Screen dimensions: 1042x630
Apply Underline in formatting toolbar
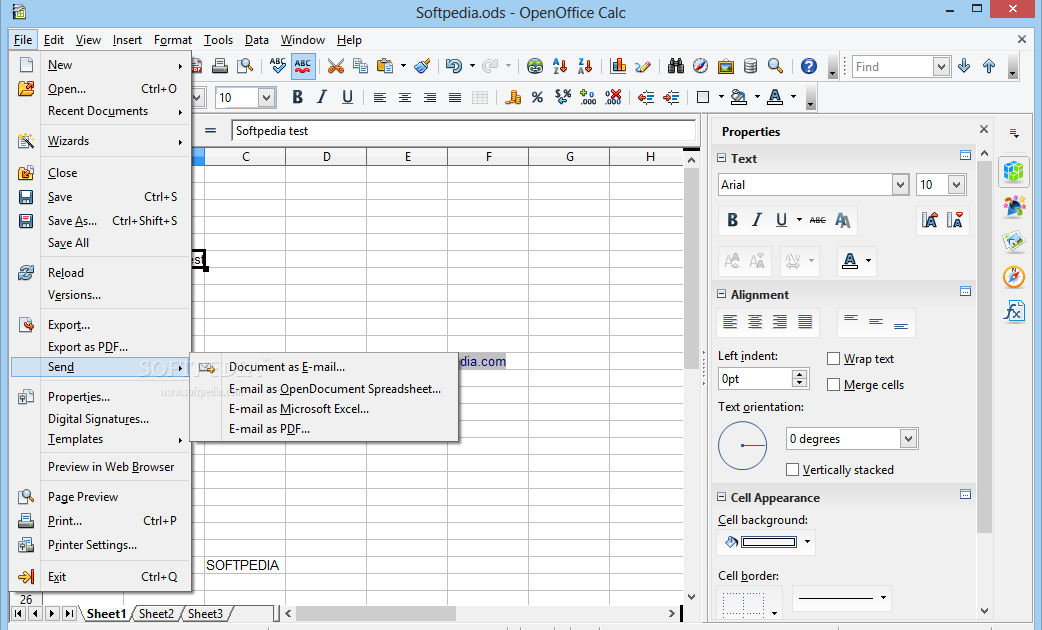[347, 97]
